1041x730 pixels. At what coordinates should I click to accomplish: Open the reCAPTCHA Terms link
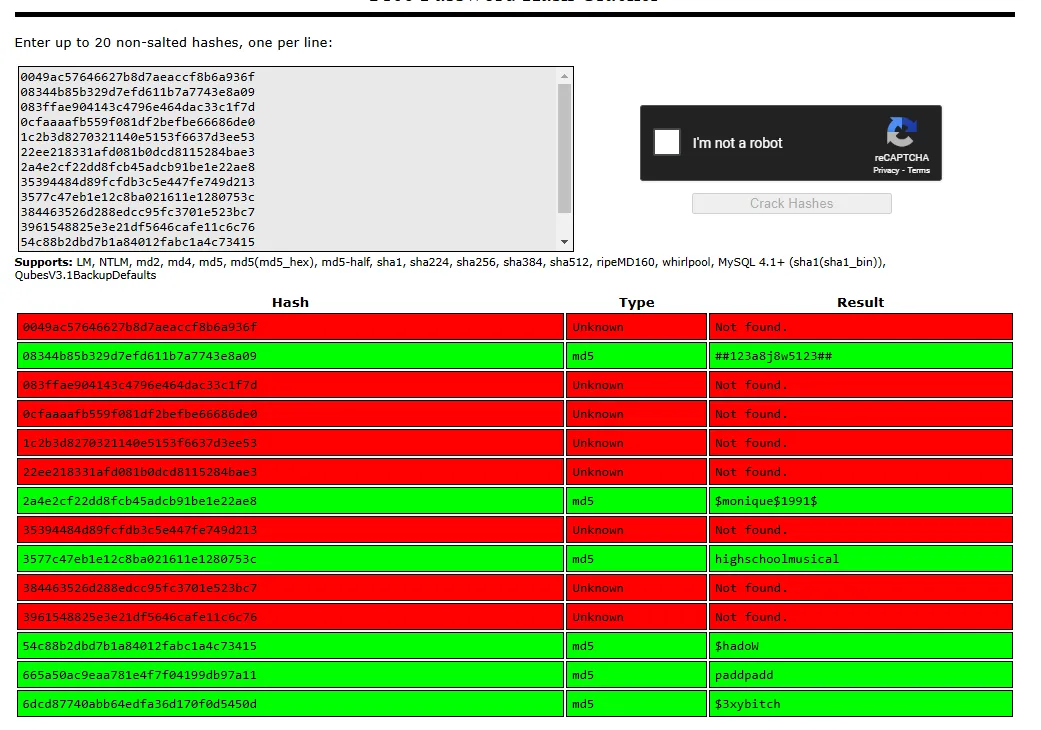[x=919, y=171]
